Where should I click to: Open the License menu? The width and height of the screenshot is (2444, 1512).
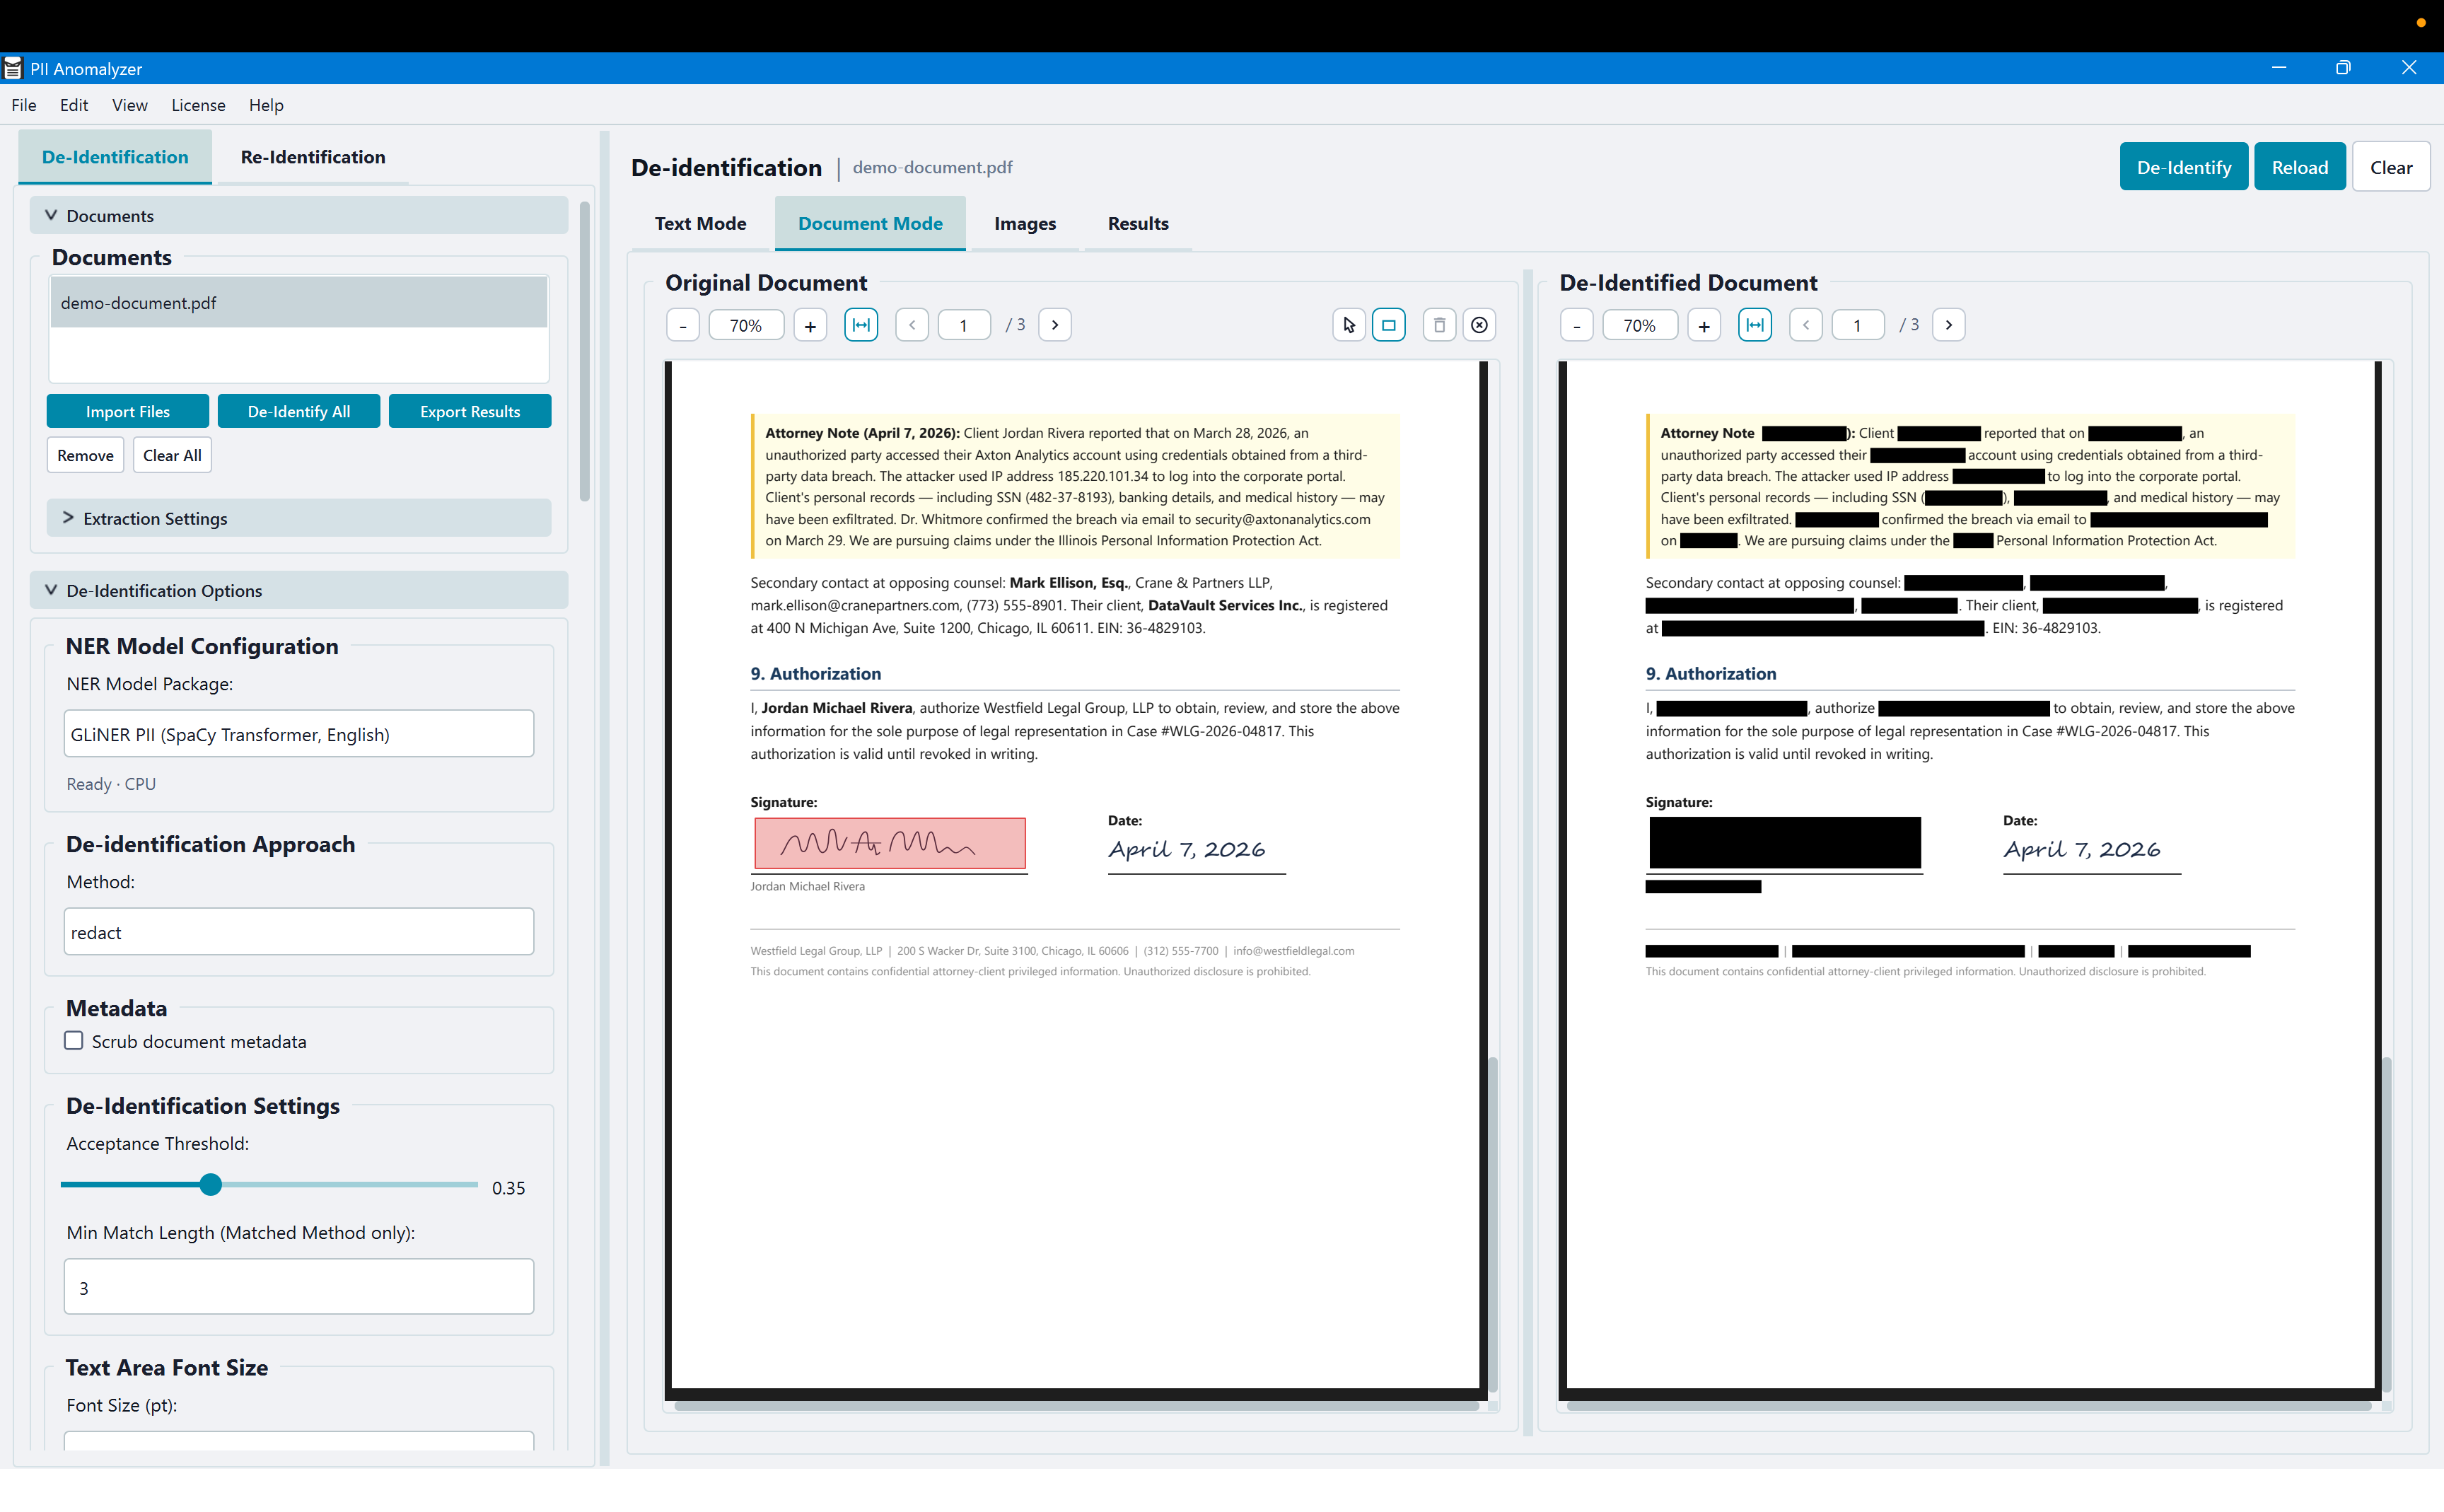point(198,105)
